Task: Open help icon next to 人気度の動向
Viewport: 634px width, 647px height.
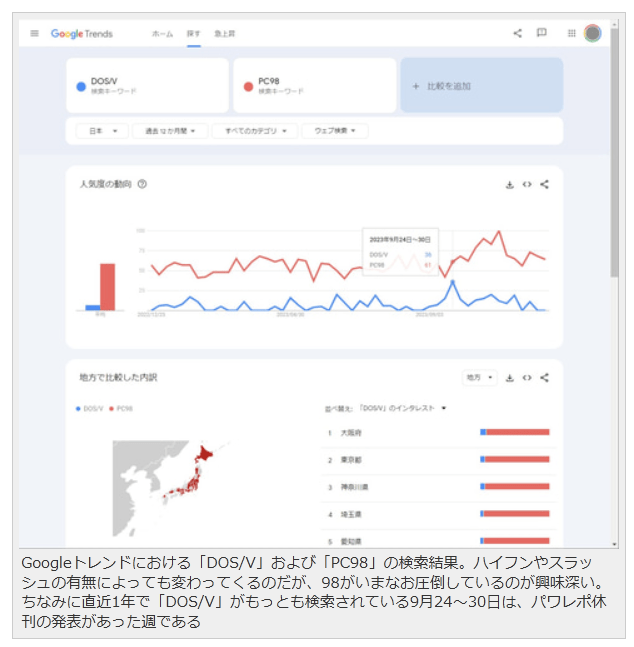Action: 142,184
